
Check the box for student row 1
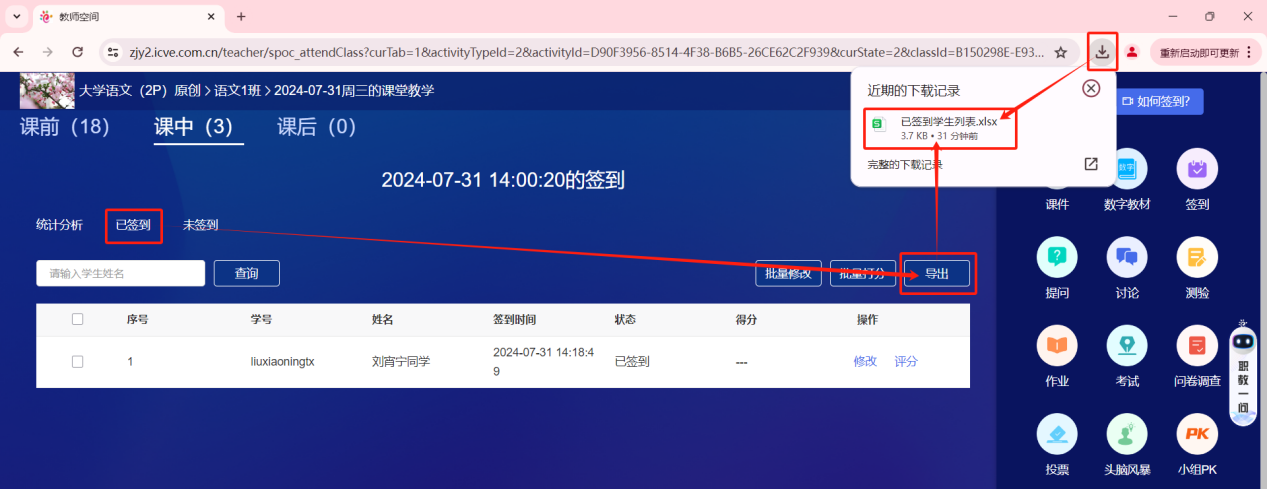[78, 362]
